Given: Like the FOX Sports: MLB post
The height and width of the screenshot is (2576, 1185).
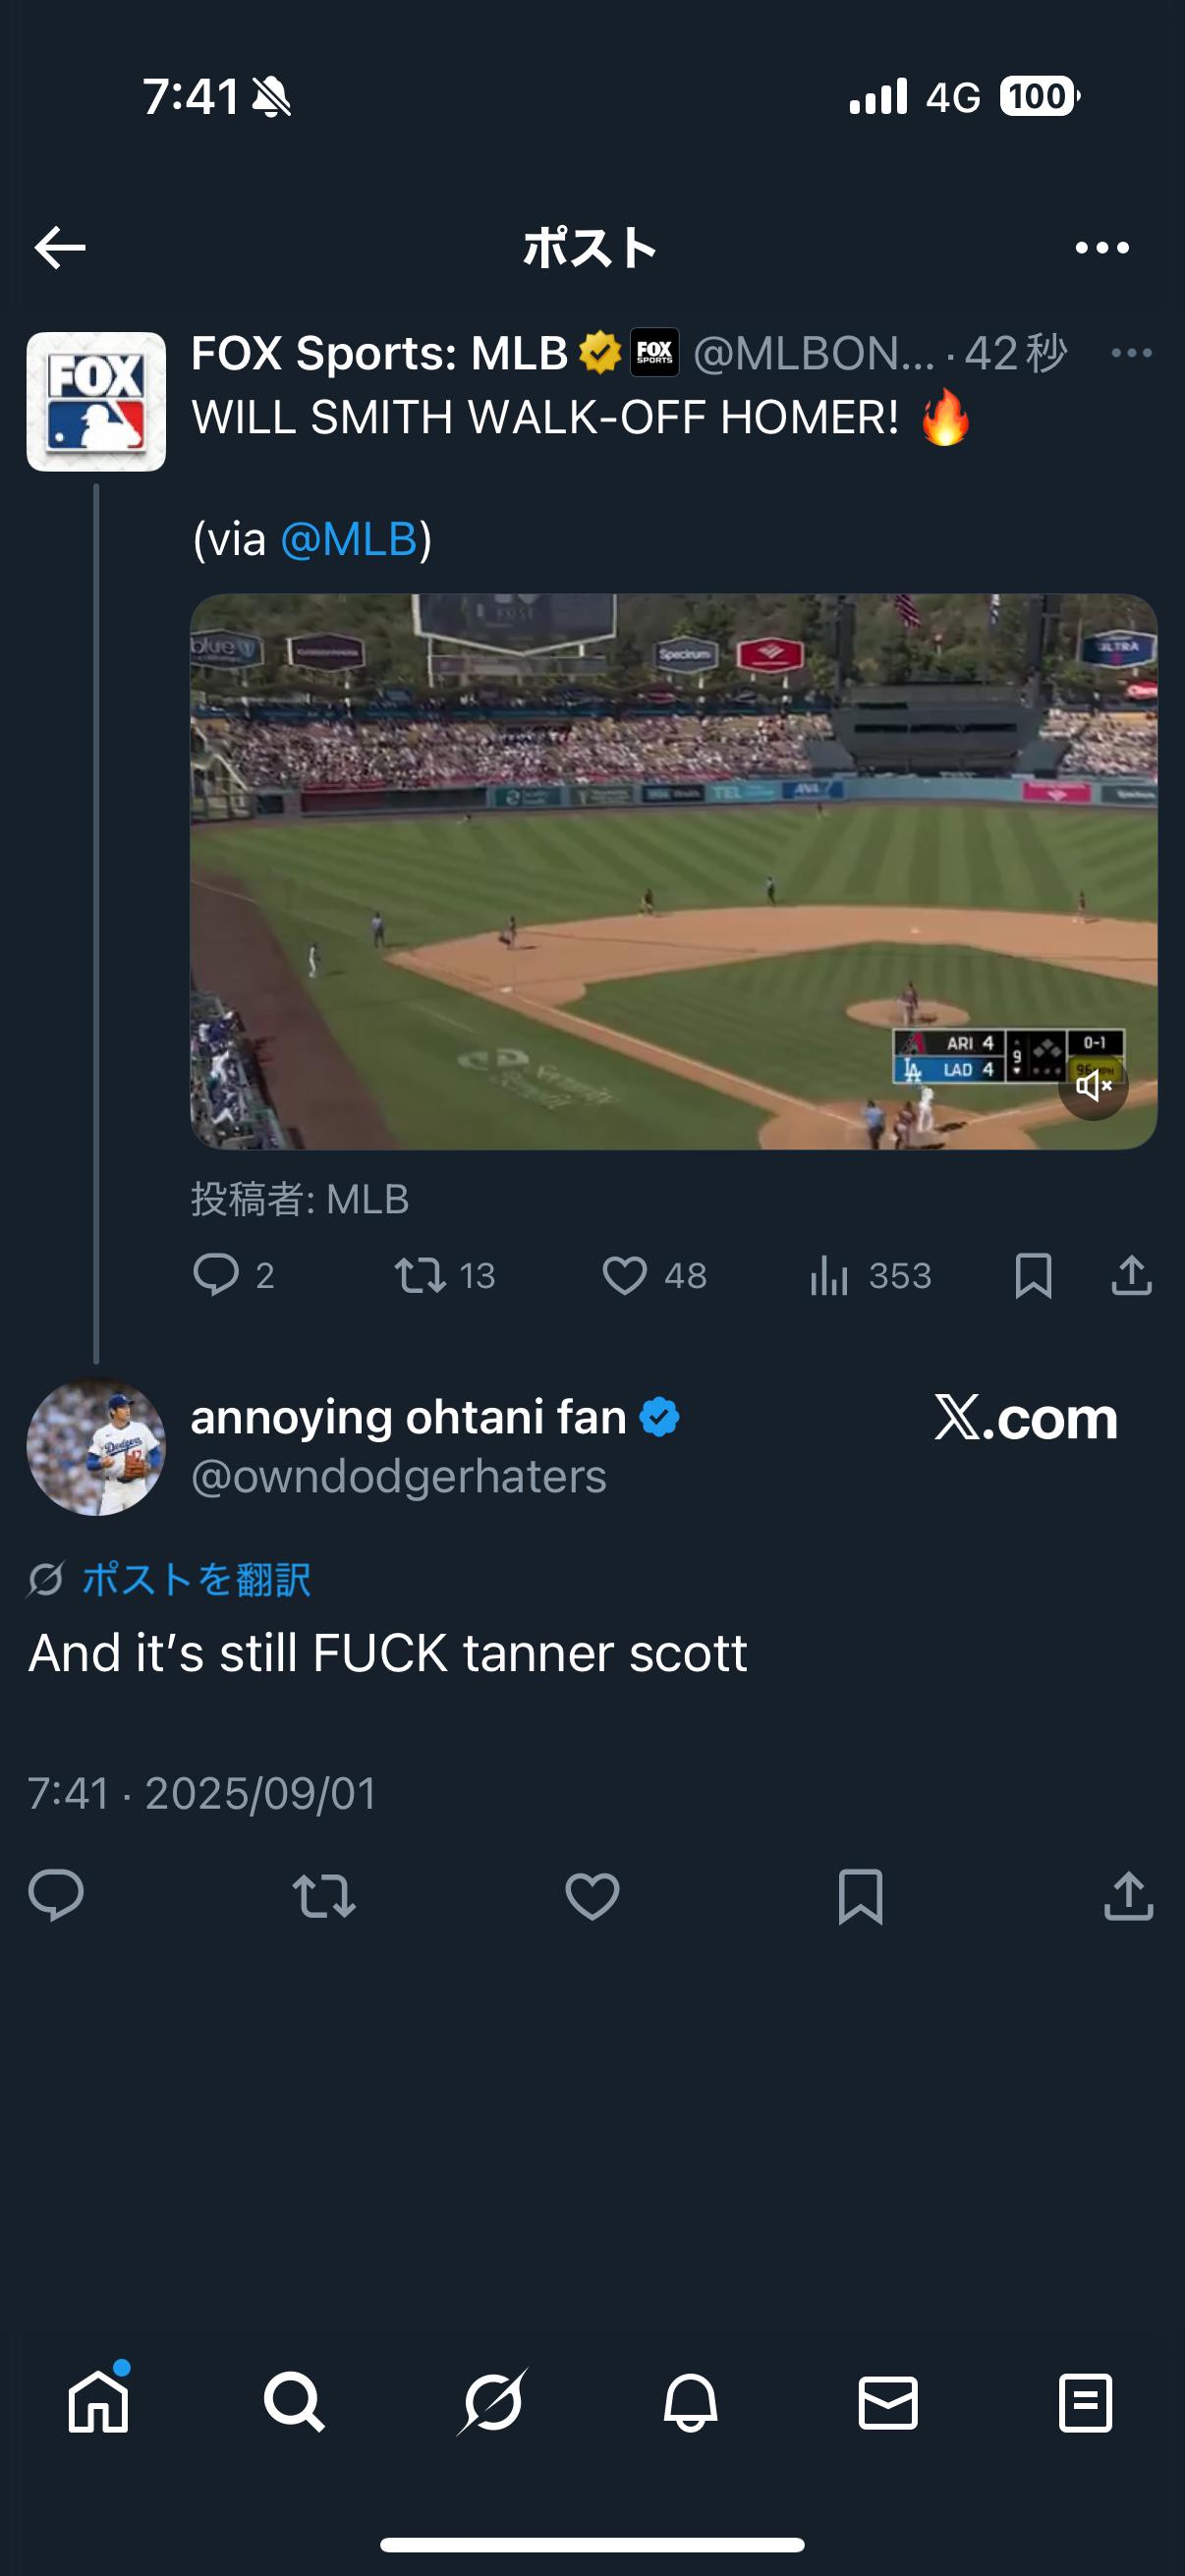Looking at the screenshot, I should click(x=625, y=1276).
